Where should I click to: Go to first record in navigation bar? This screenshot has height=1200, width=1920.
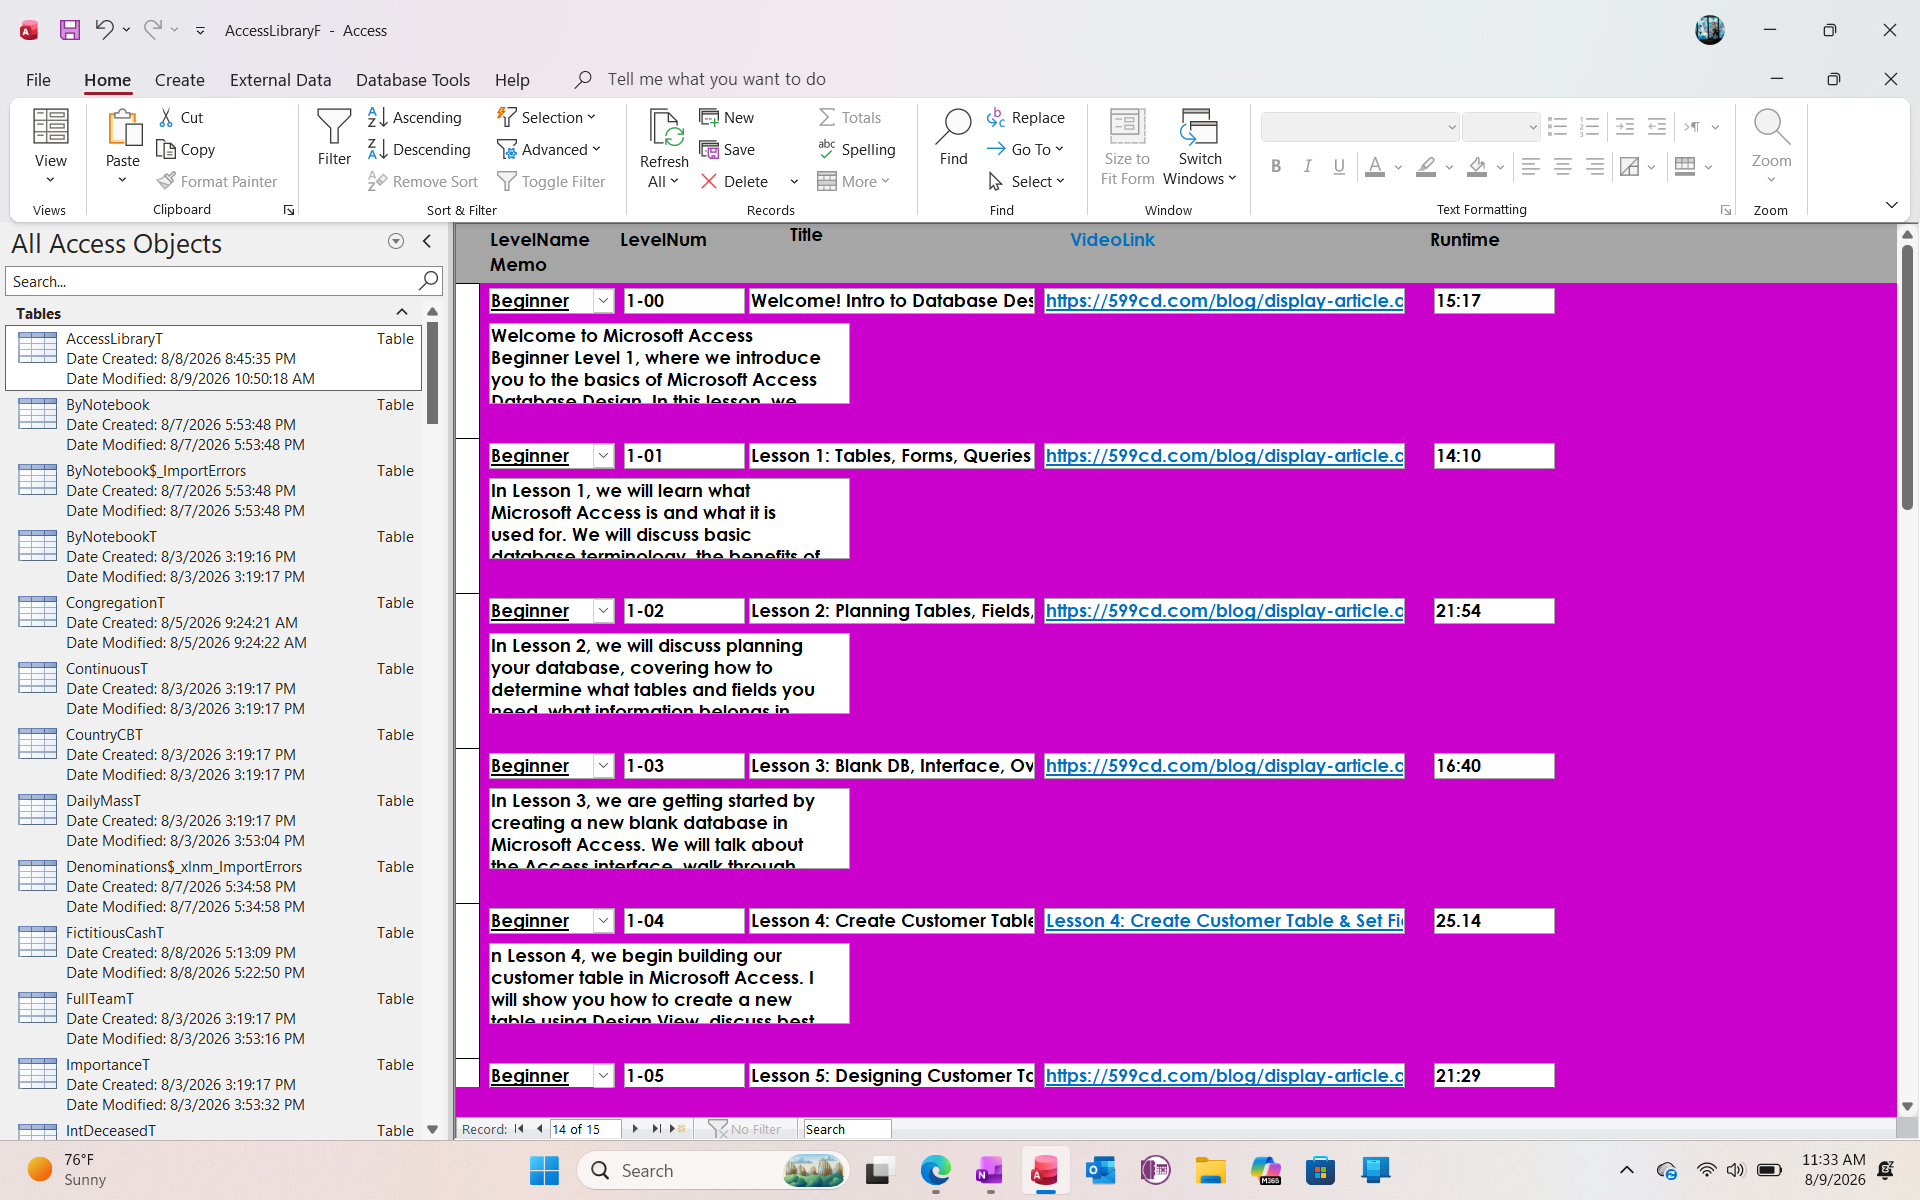pyautogui.click(x=519, y=1129)
